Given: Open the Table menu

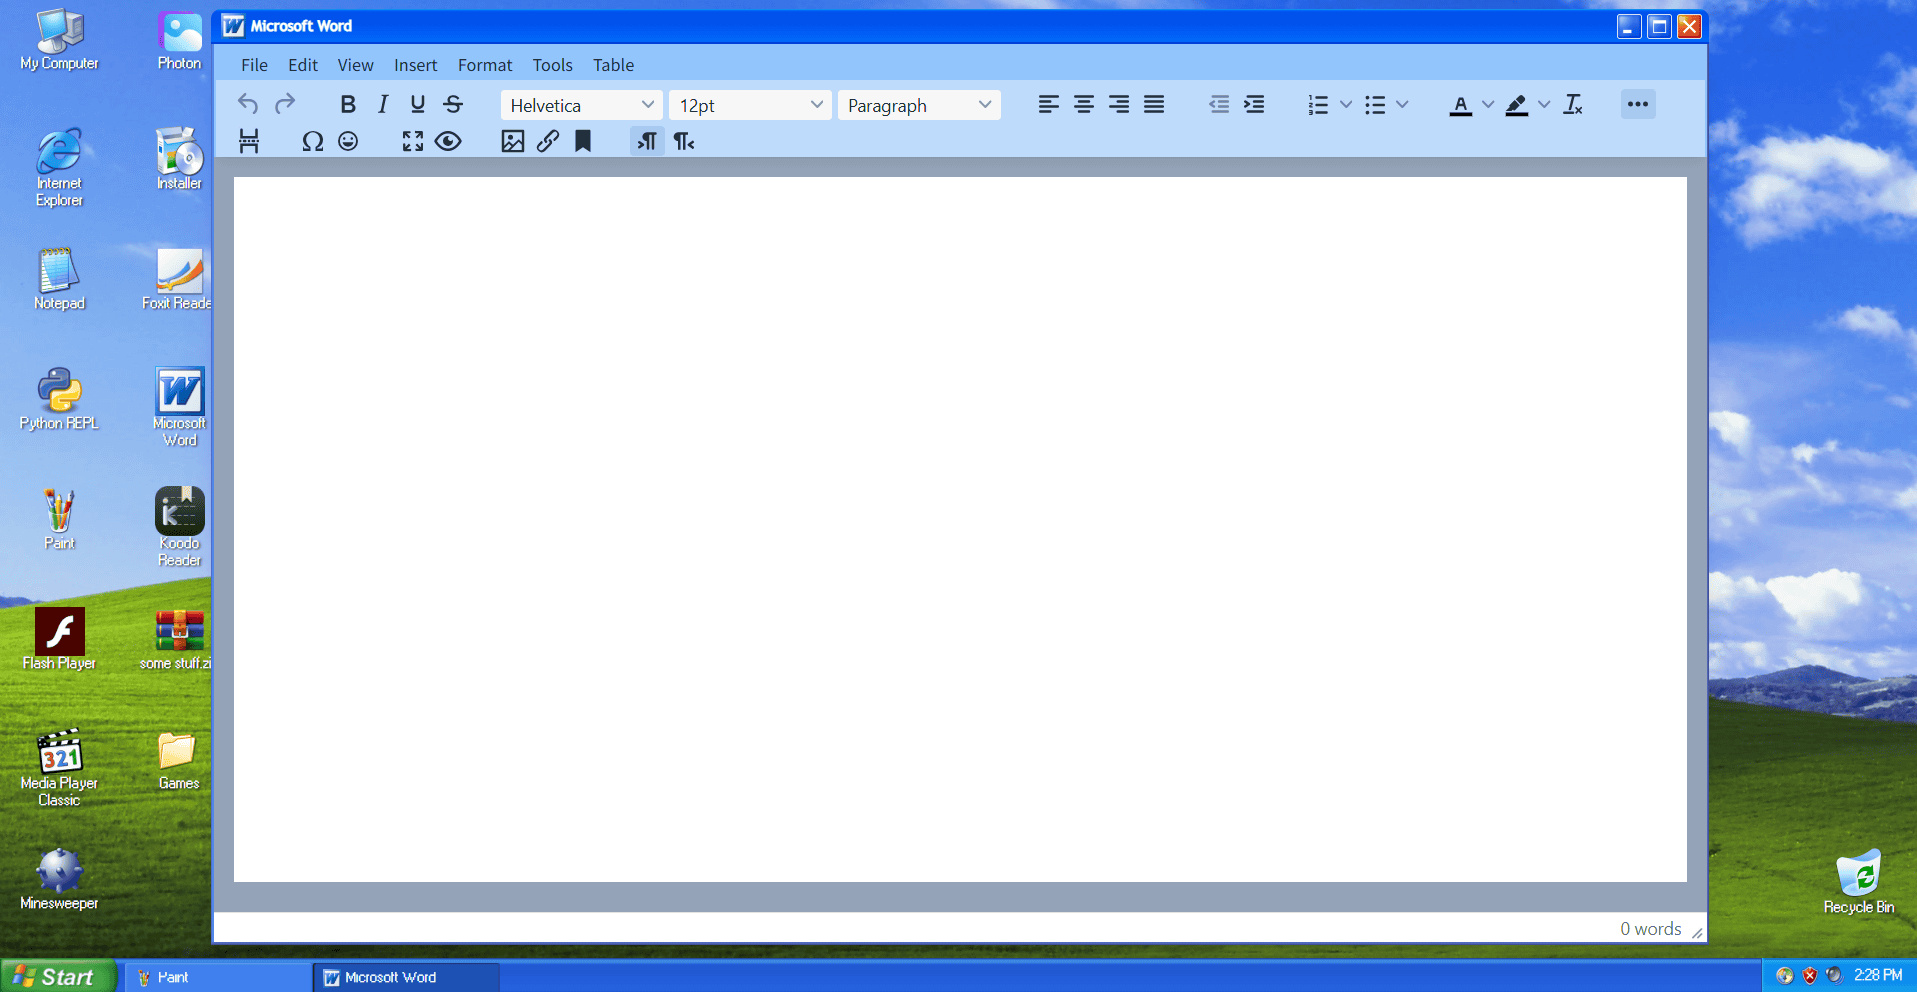Looking at the screenshot, I should tap(613, 64).
